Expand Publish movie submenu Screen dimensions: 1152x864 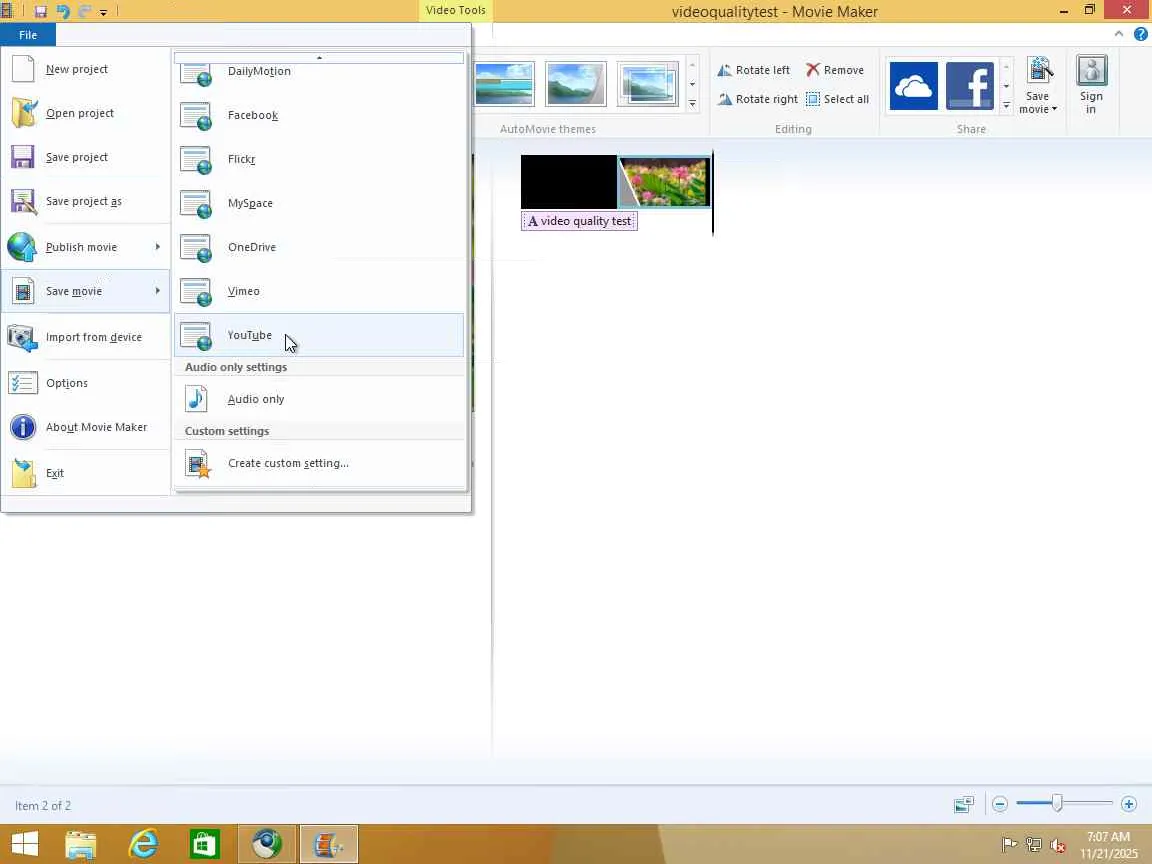pos(85,247)
